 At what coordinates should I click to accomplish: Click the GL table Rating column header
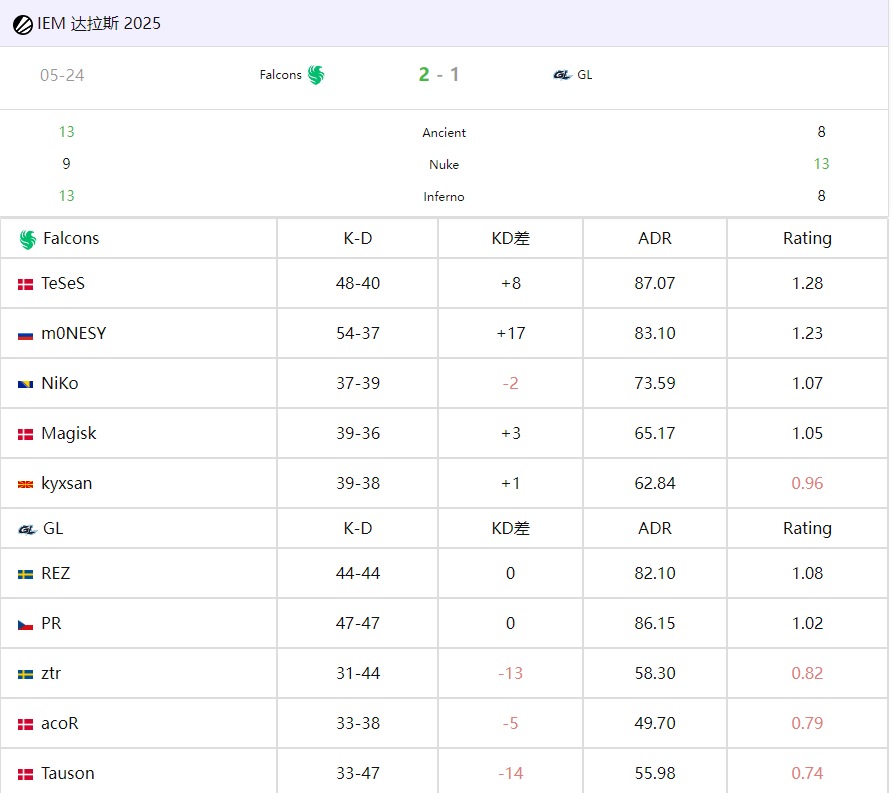coord(807,529)
